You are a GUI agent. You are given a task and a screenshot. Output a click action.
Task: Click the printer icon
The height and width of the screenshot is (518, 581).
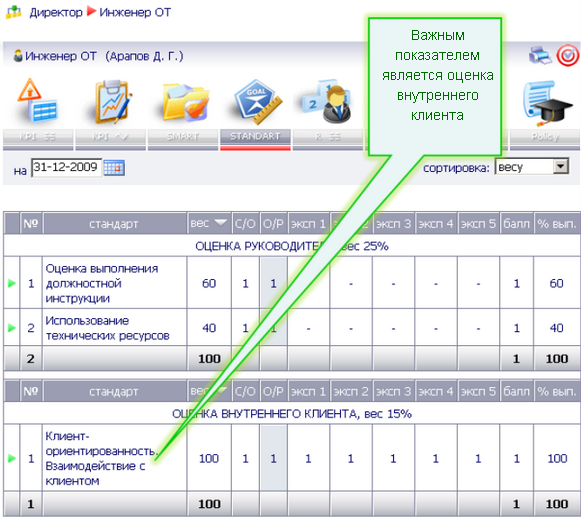540,56
